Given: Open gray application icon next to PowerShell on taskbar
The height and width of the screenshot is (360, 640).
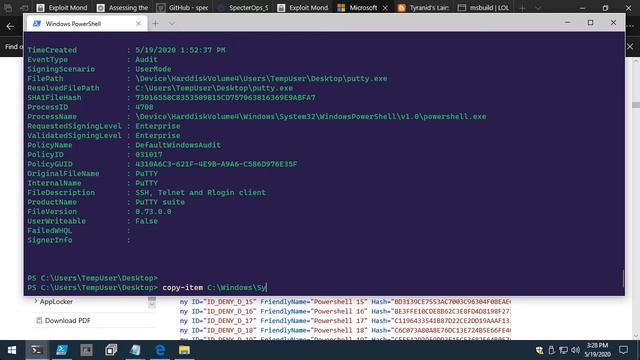Looking at the screenshot, I should (86, 350).
